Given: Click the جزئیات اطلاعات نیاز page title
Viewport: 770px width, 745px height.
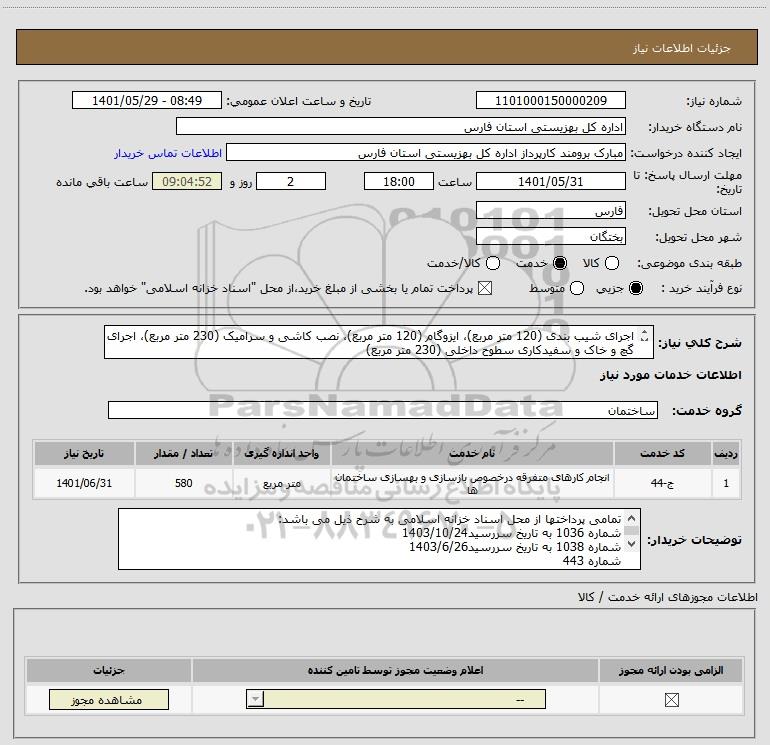Looking at the screenshot, I should click(681, 48).
